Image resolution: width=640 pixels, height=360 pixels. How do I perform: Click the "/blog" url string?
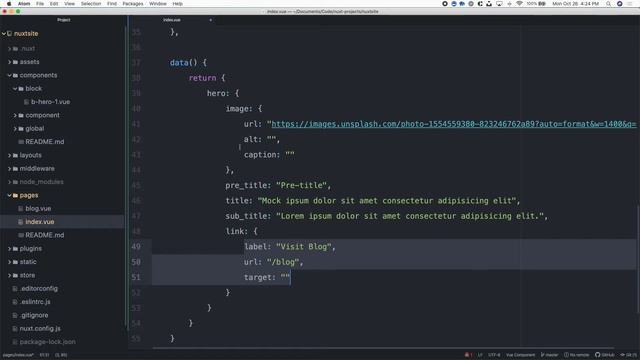coord(283,262)
